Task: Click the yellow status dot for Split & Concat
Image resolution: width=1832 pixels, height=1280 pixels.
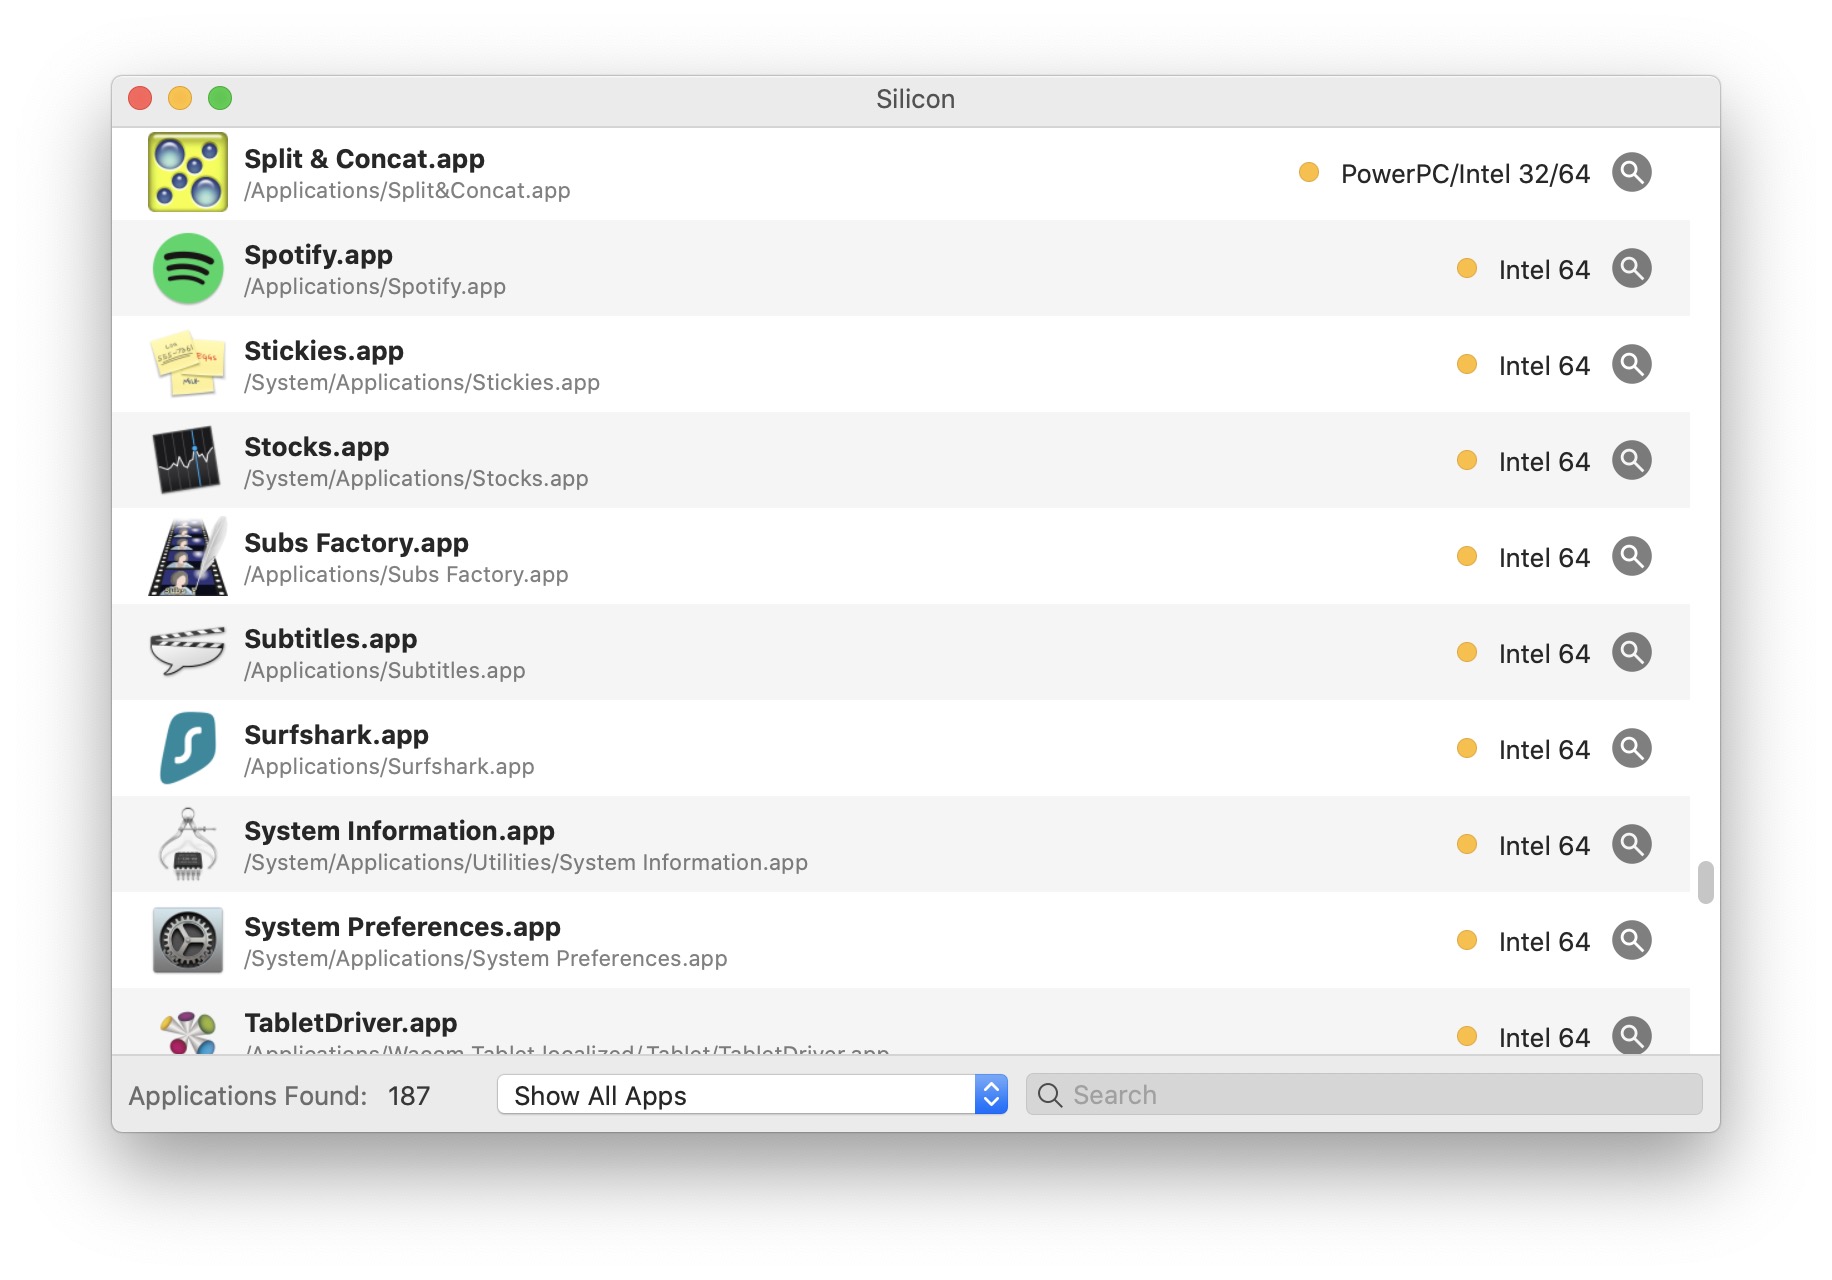Action: 1308,172
